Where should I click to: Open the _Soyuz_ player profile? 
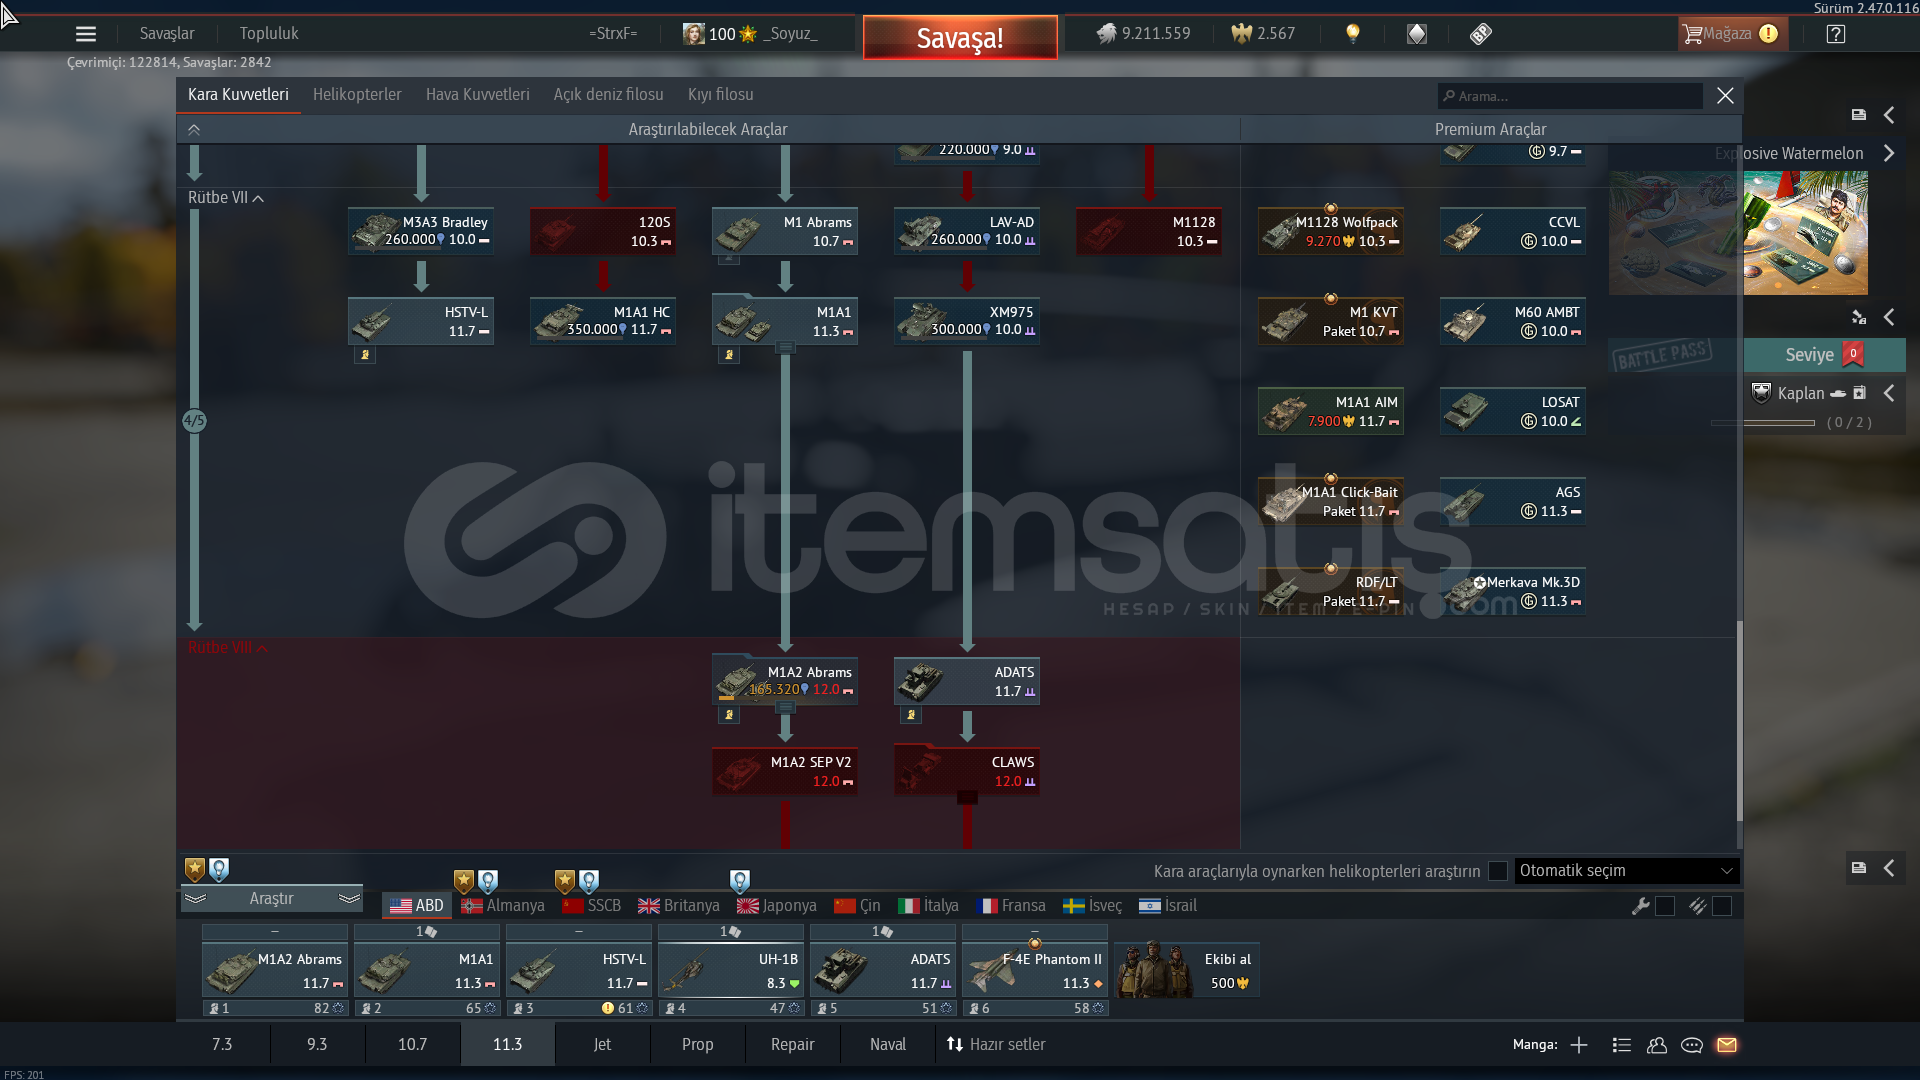click(x=751, y=34)
